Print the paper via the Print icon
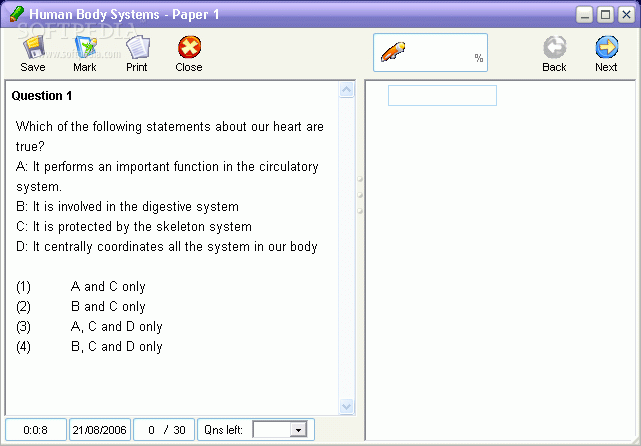This screenshot has height=446, width=641. [x=137, y=54]
